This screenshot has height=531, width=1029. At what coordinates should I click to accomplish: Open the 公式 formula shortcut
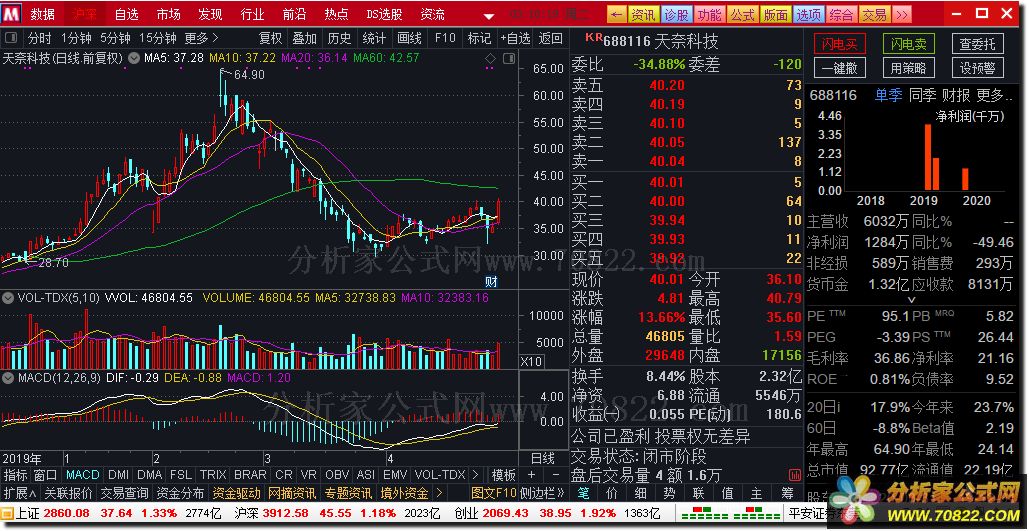(742, 14)
